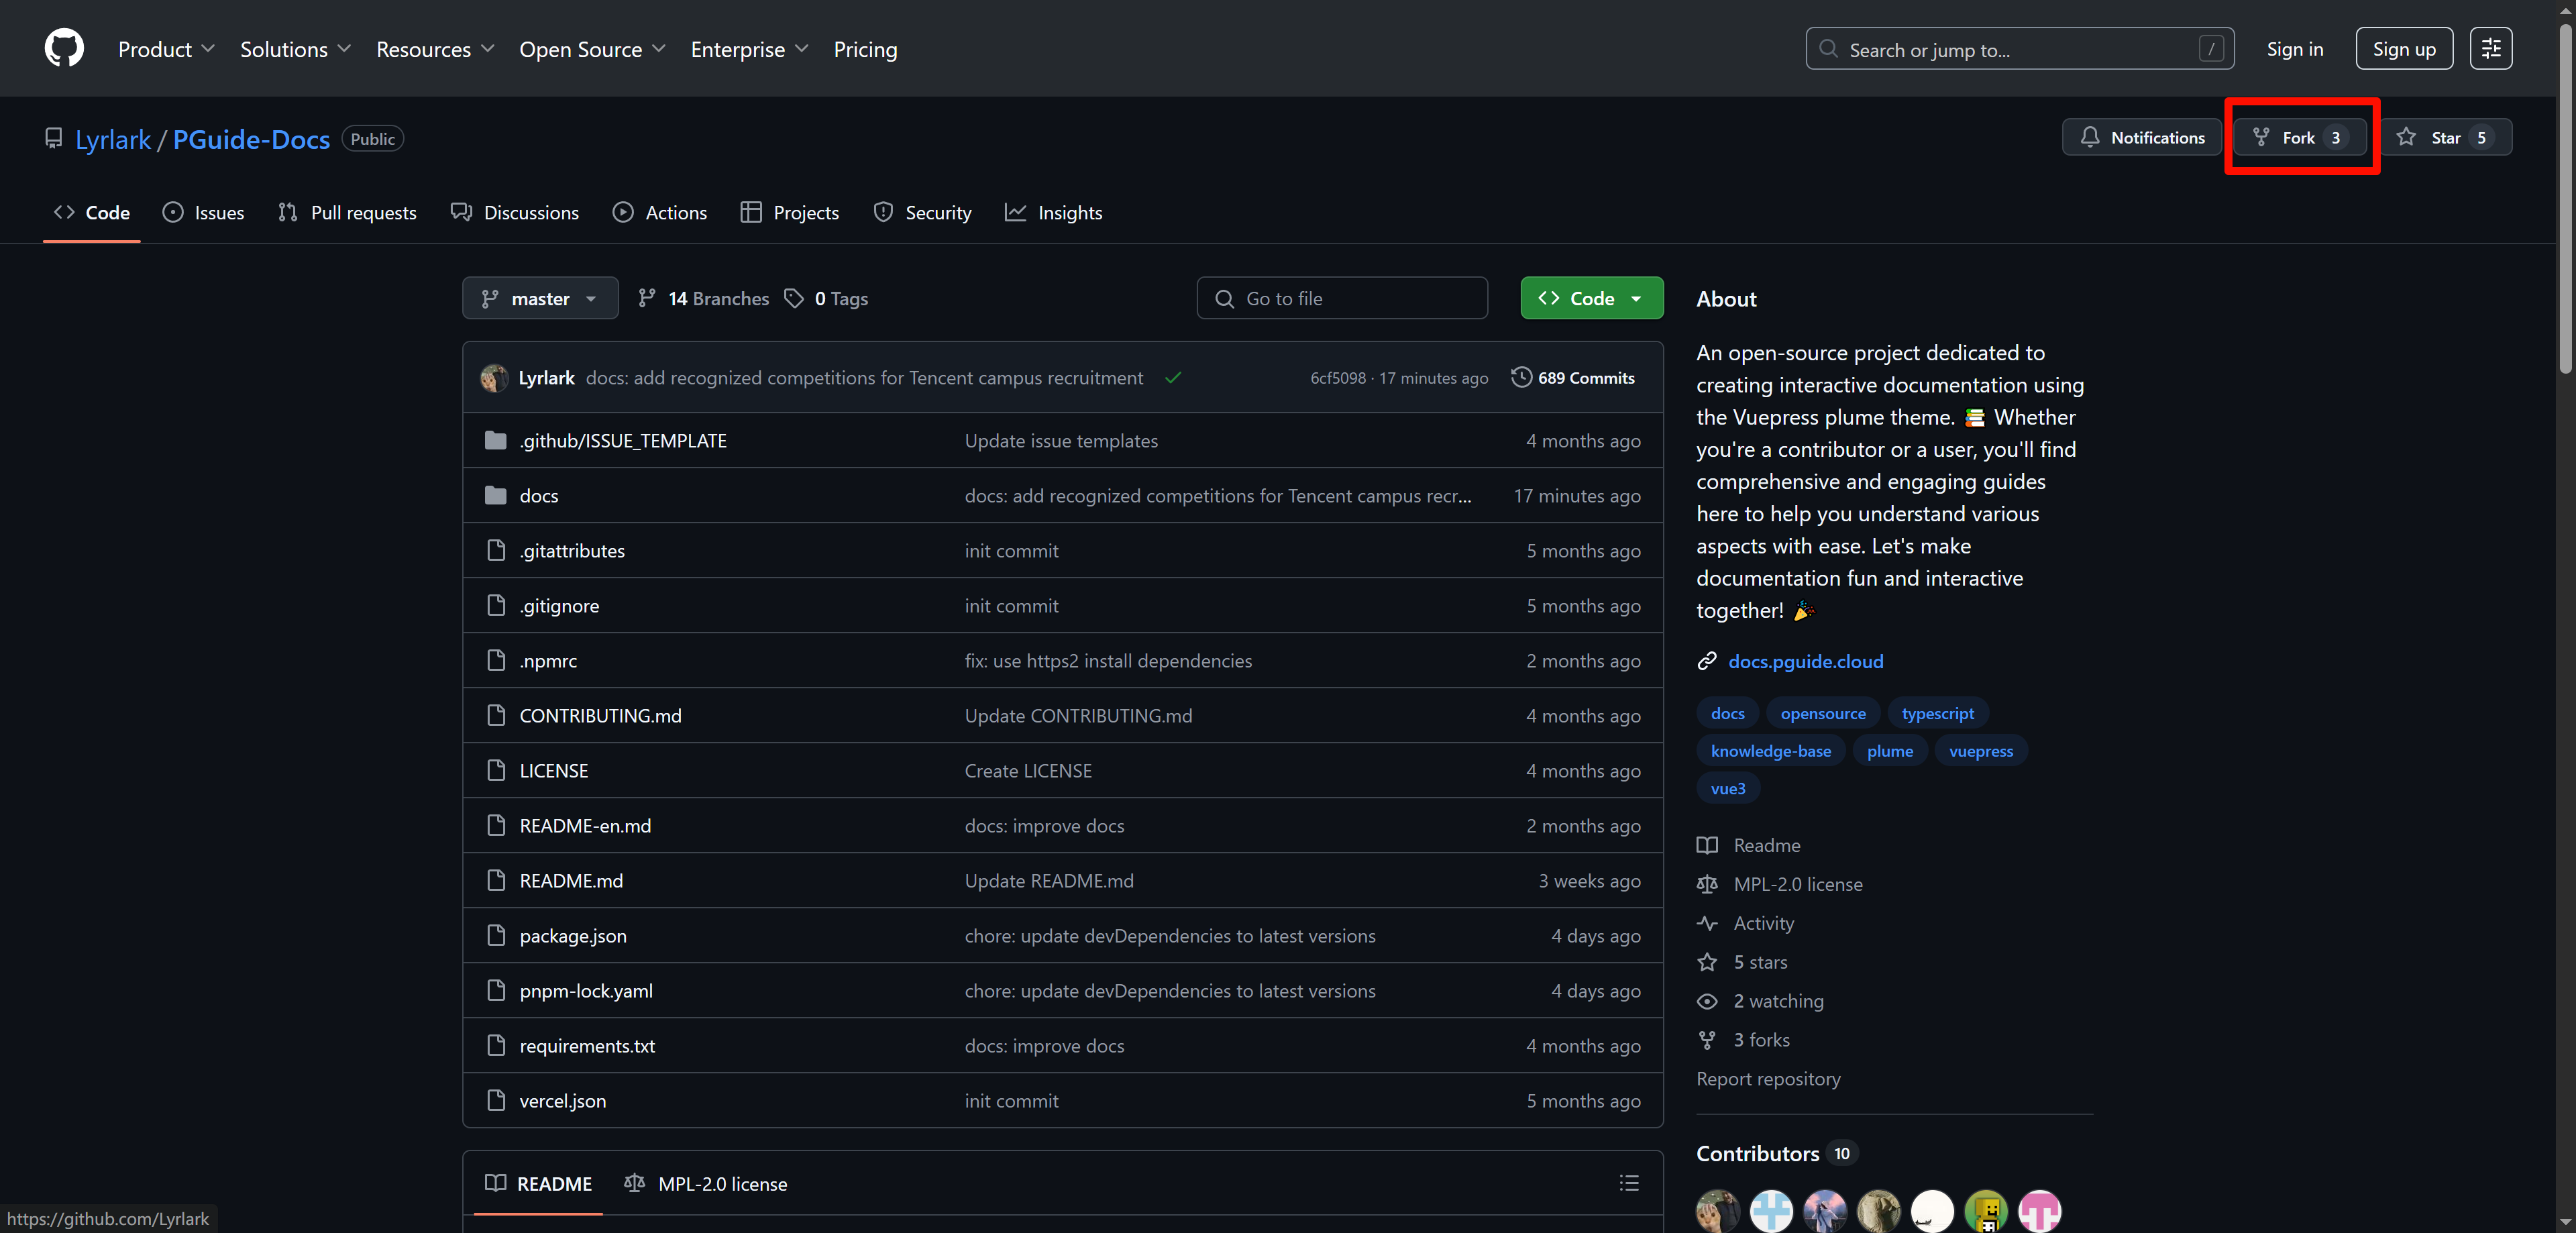Star the PGuide-Docs repository

(x=2446, y=137)
